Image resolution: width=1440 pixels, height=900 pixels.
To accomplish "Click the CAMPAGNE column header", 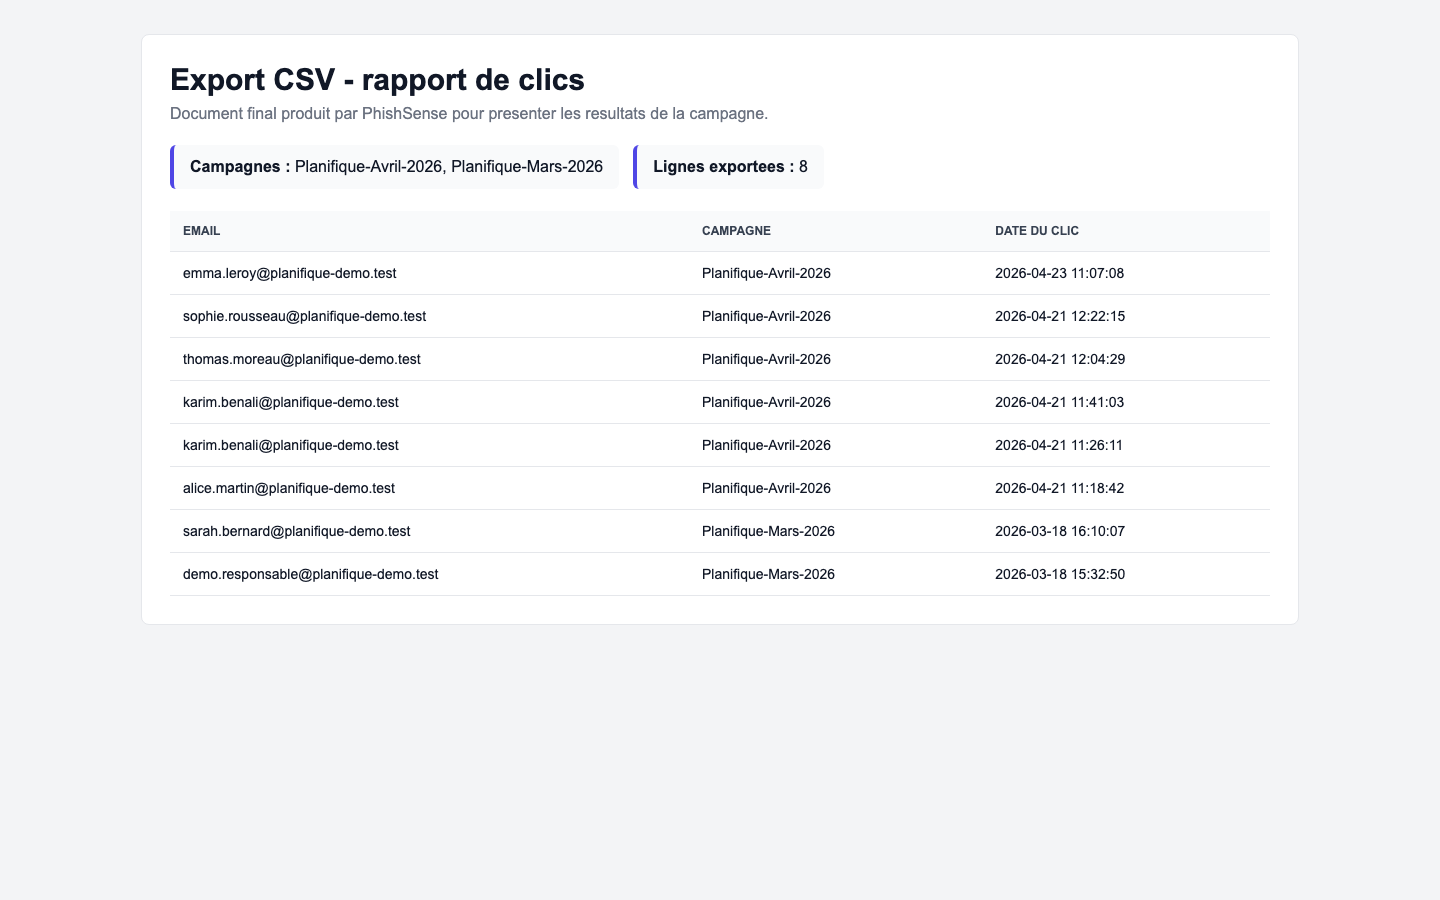I will coord(736,231).
